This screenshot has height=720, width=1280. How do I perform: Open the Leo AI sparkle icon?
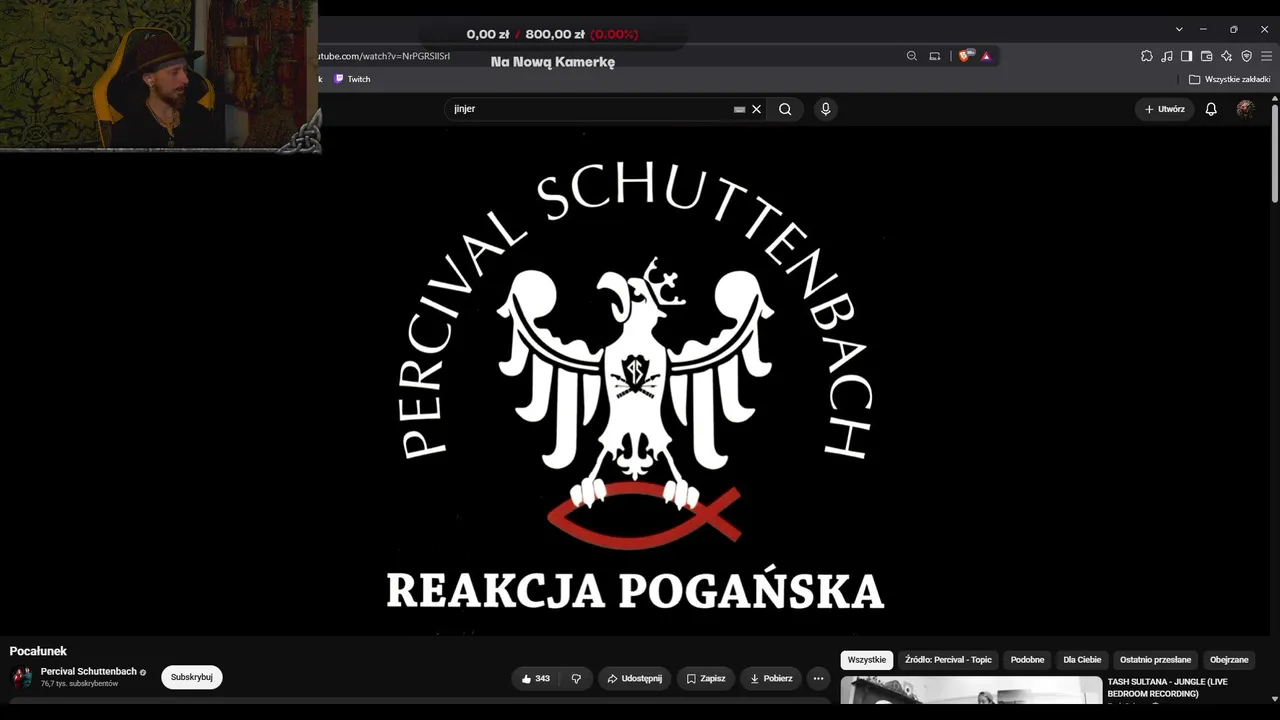[1226, 56]
